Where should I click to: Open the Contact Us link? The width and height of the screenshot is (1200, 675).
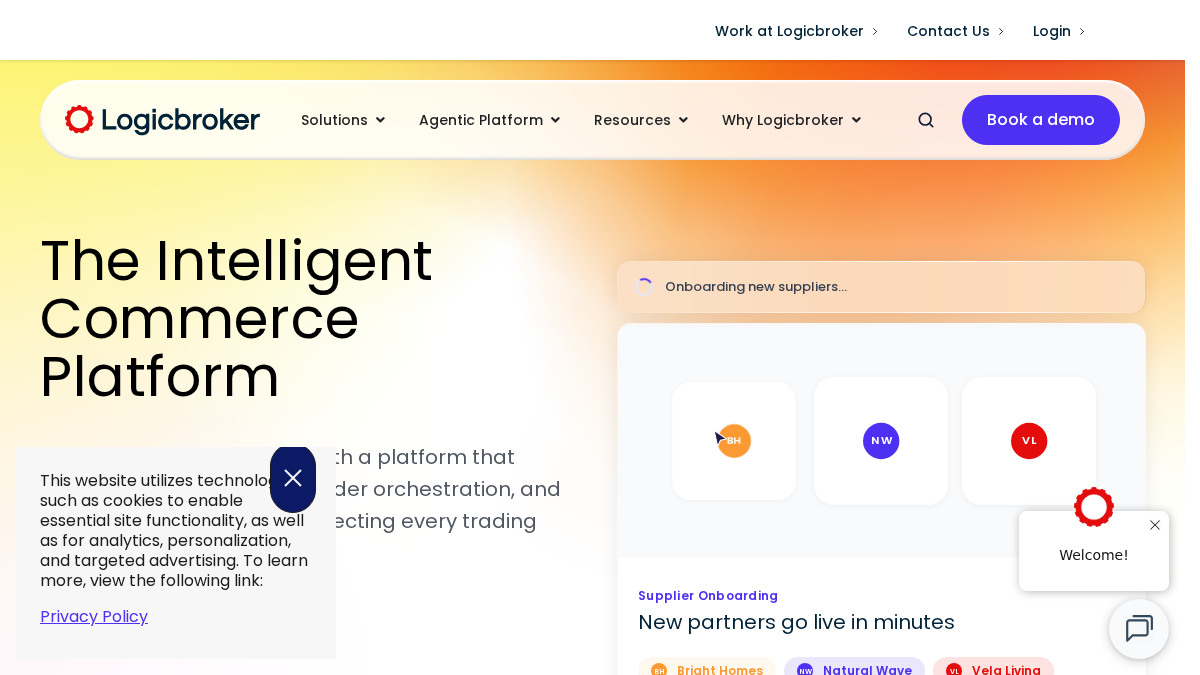[x=955, y=31]
